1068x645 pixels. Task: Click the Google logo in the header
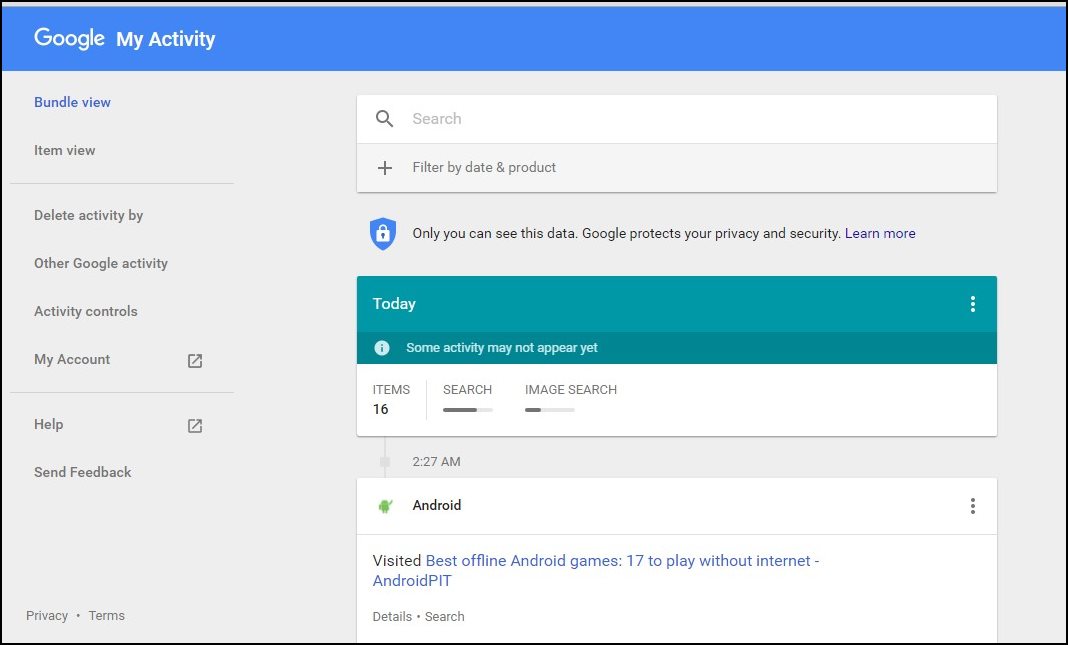click(68, 38)
